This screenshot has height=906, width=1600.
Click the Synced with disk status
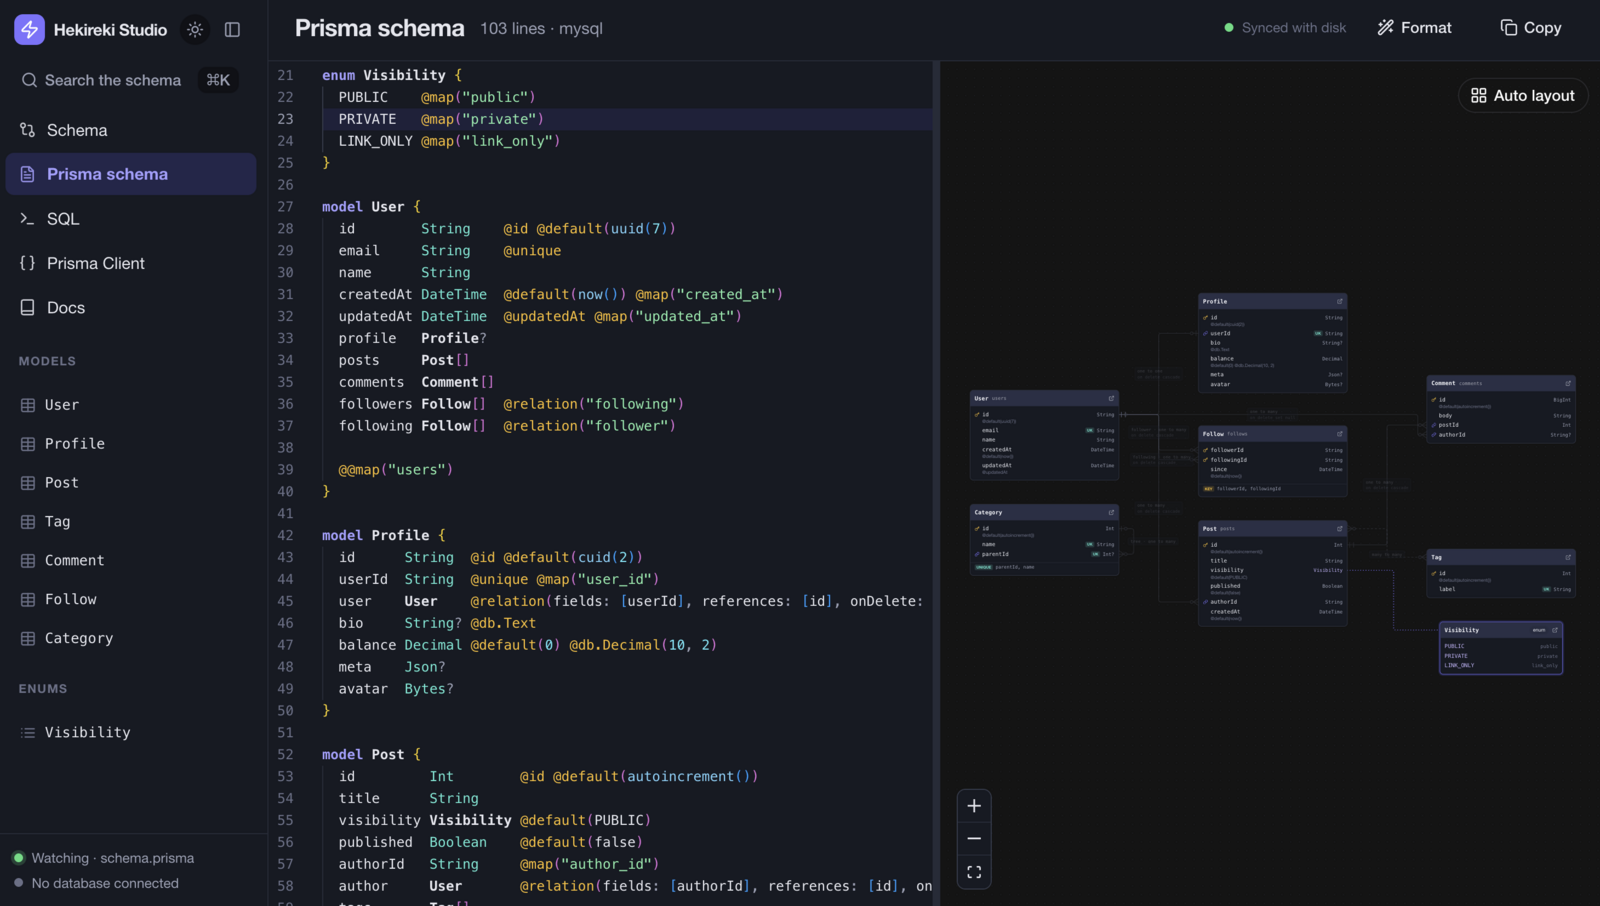coord(1285,28)
